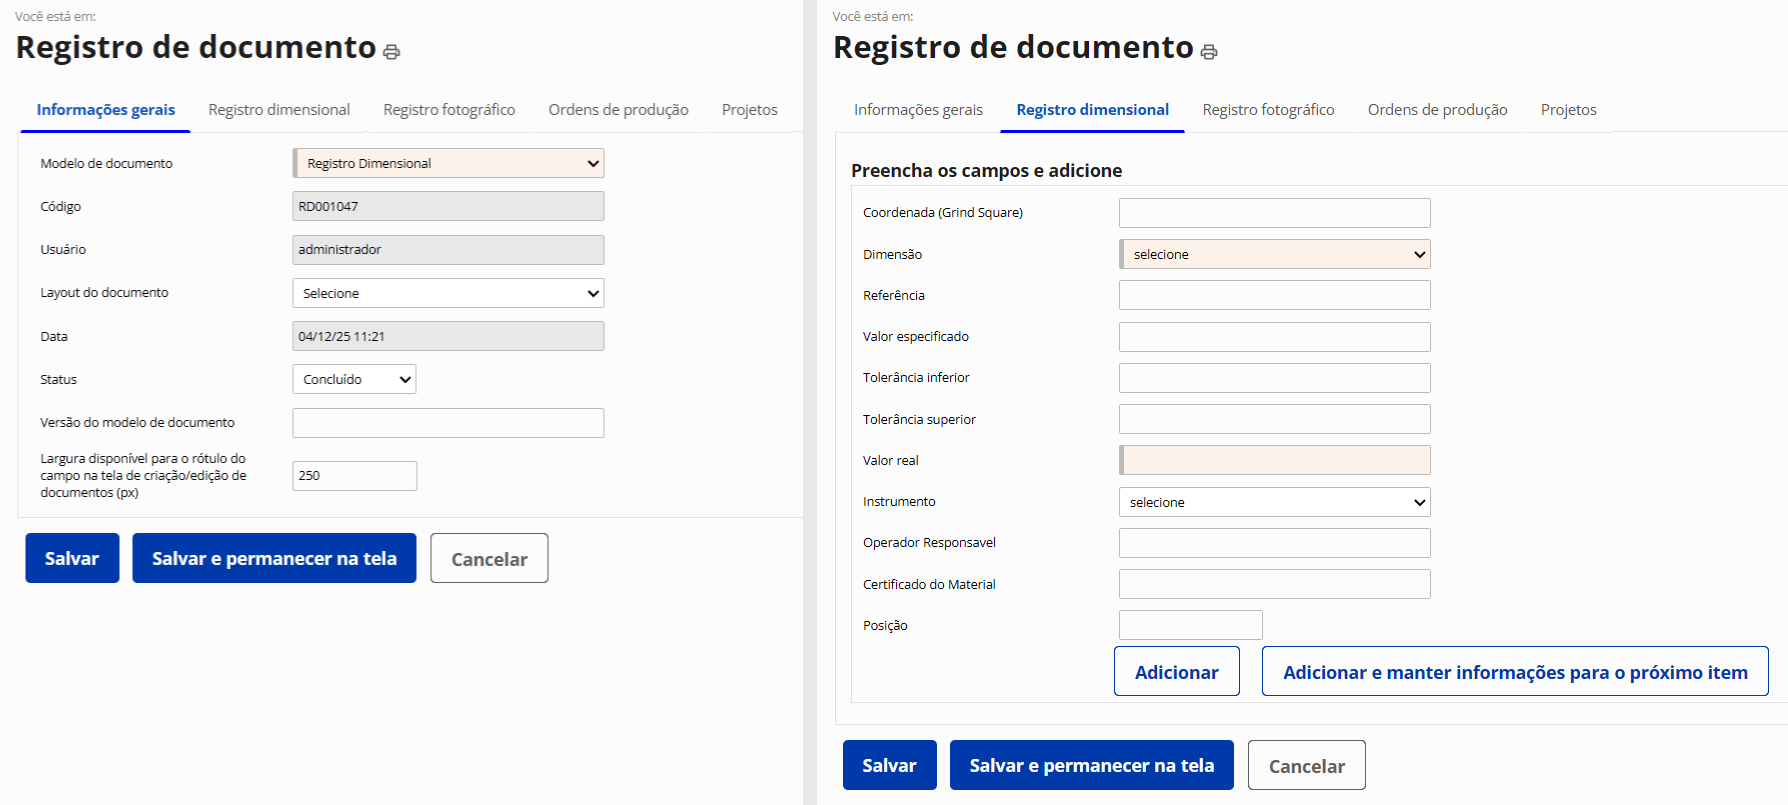Open the Status dropdown showing Concluído

coord(354,379)
